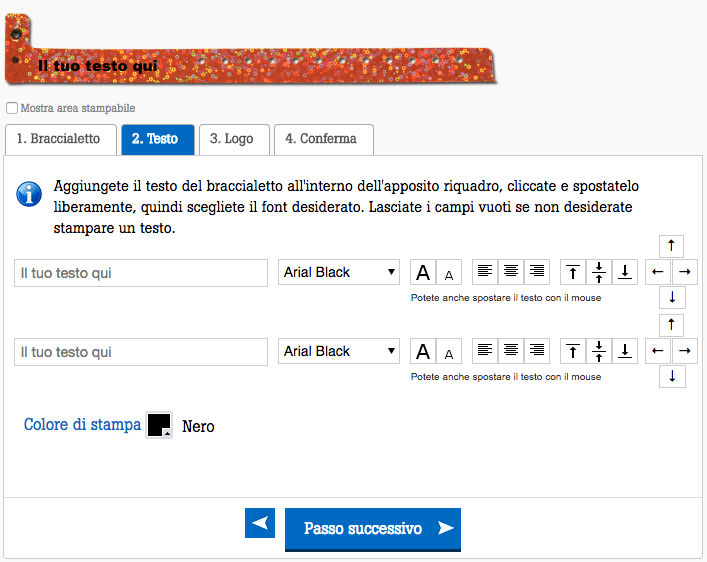Increase font size for first text line
The height and width of the screenshot is (562, 707).
[x=422, y=272]
